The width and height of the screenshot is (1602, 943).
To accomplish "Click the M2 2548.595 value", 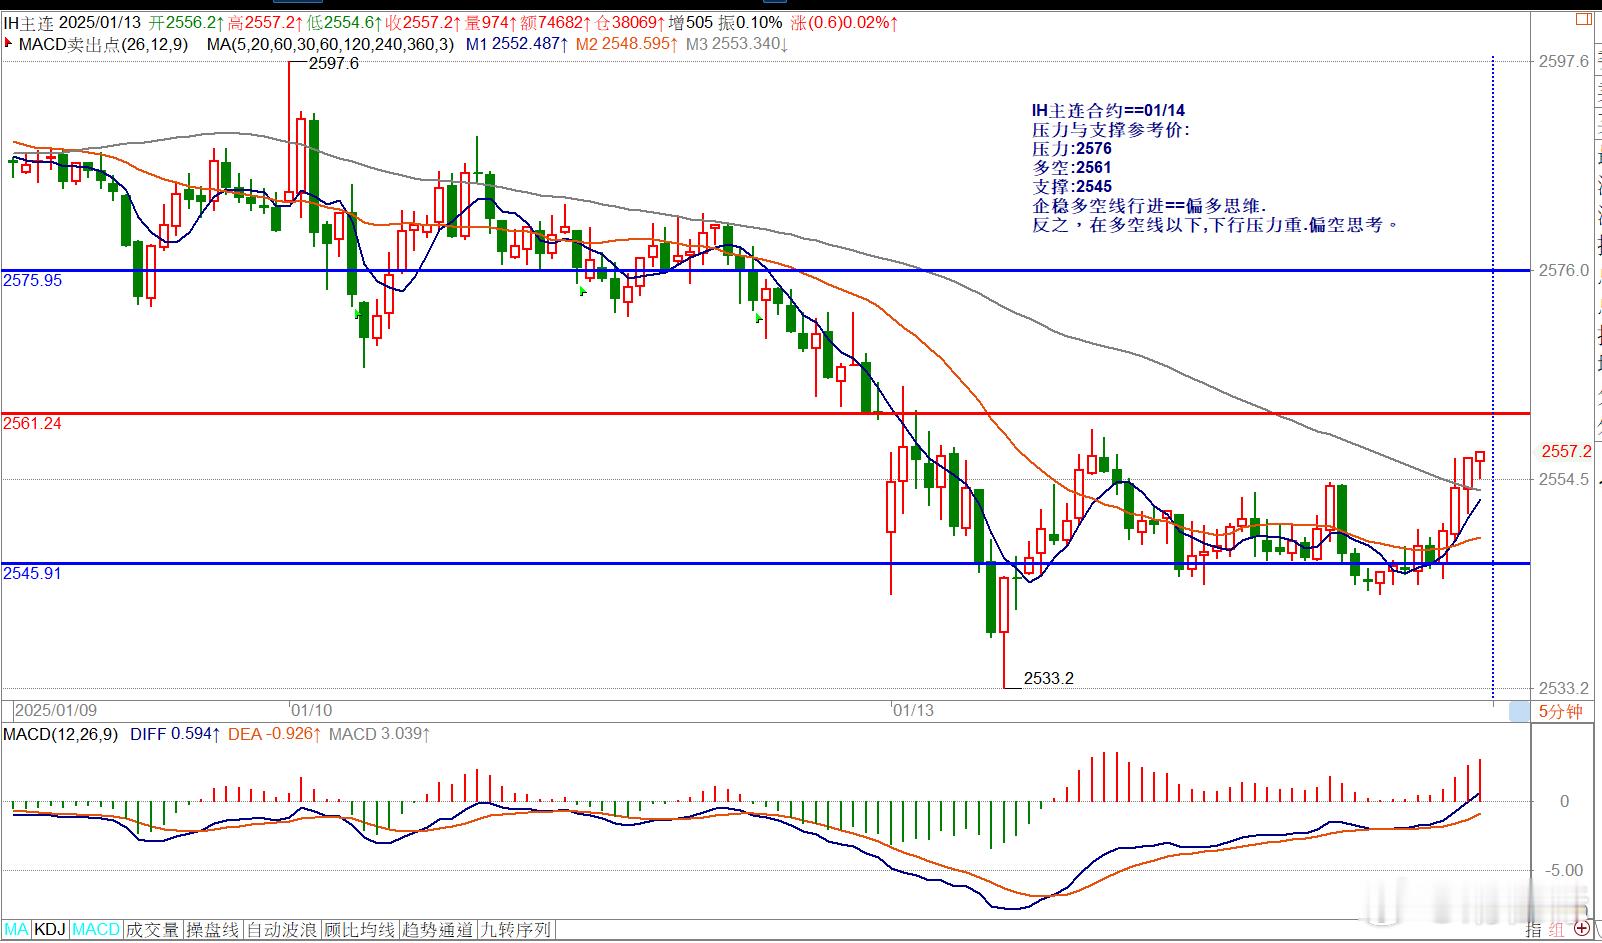I will click(627, 44).
